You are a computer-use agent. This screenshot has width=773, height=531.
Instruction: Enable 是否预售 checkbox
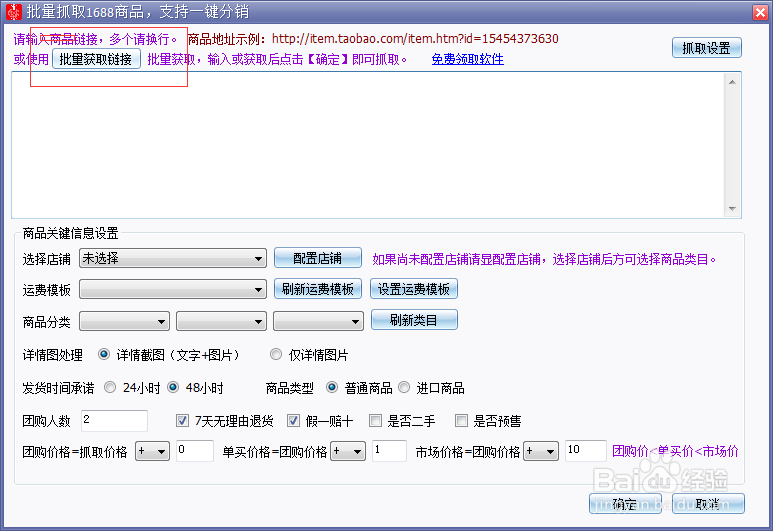point(461,421)
